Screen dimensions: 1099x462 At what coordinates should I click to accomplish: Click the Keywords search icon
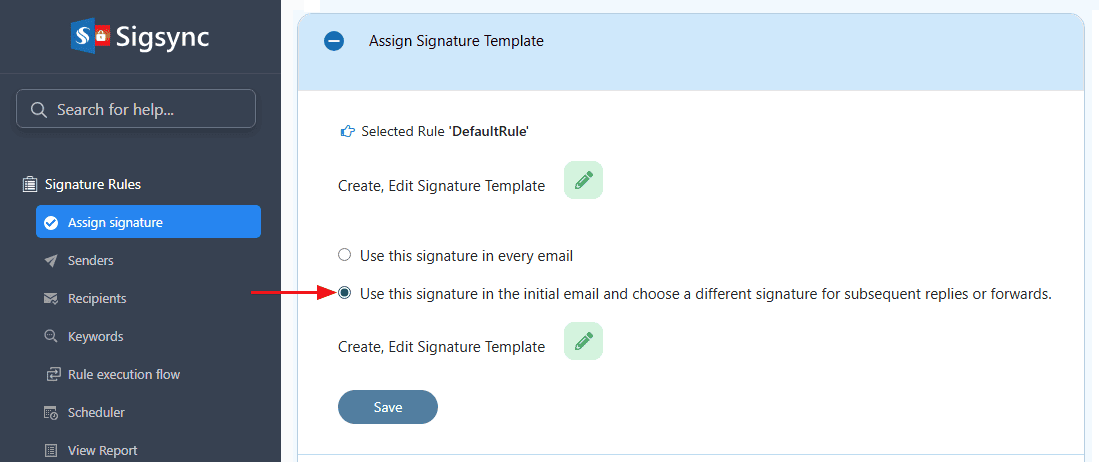[x=51, y=337]
